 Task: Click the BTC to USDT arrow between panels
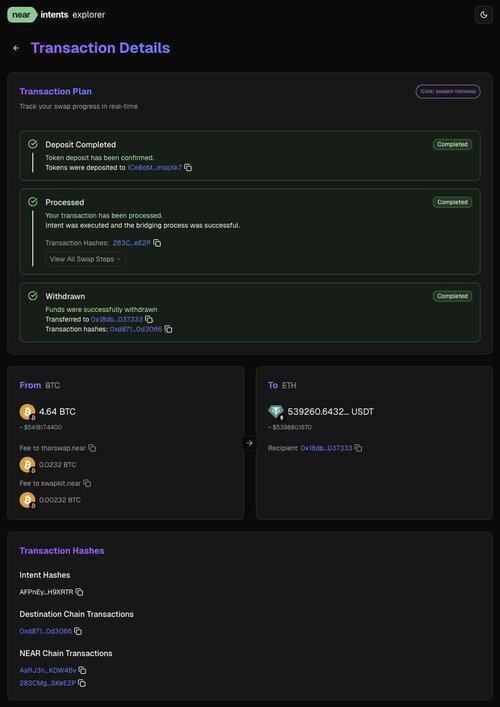coord(250,443)
